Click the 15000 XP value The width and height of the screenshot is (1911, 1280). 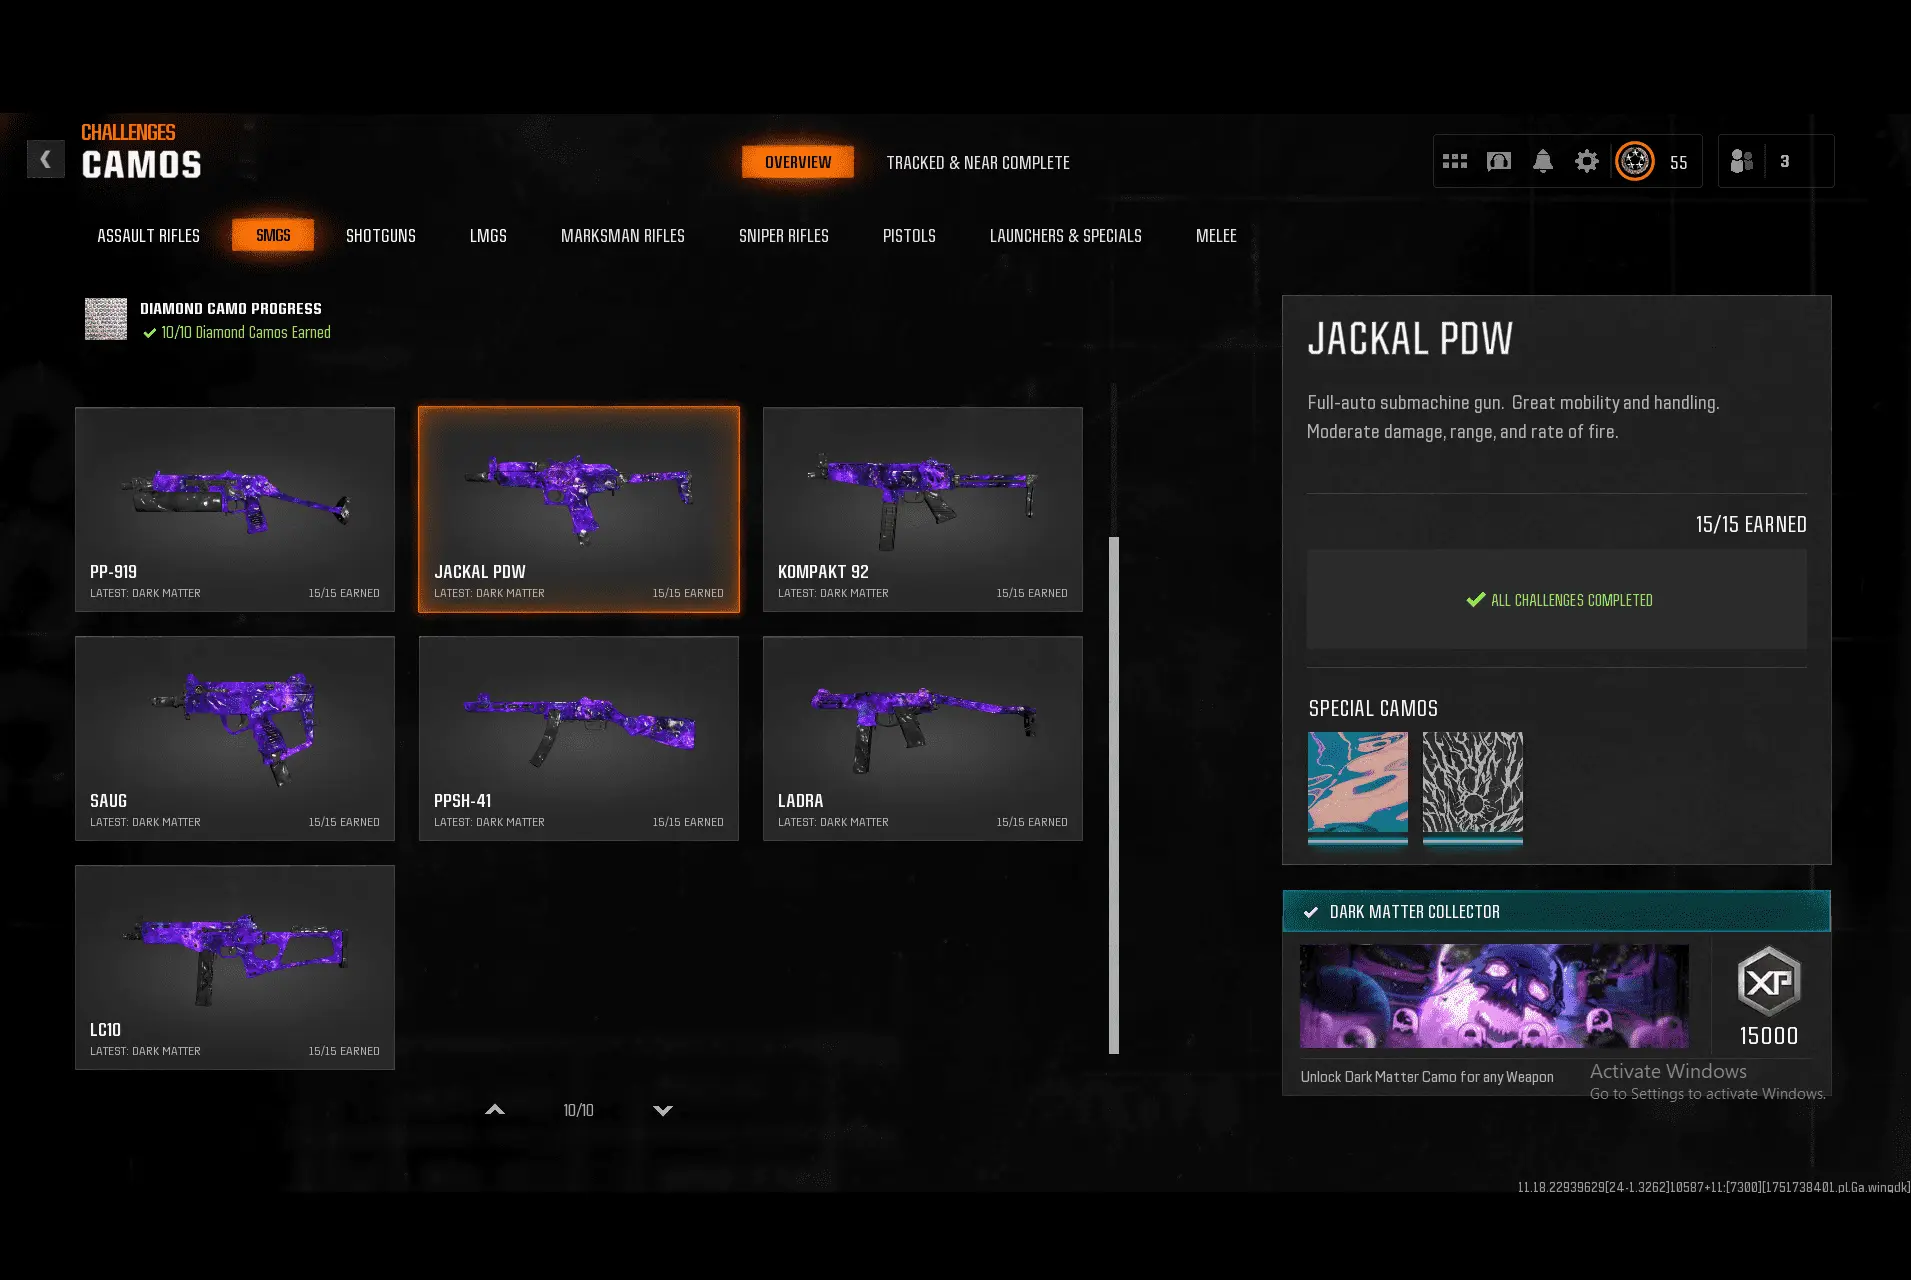point(1769,1036)
